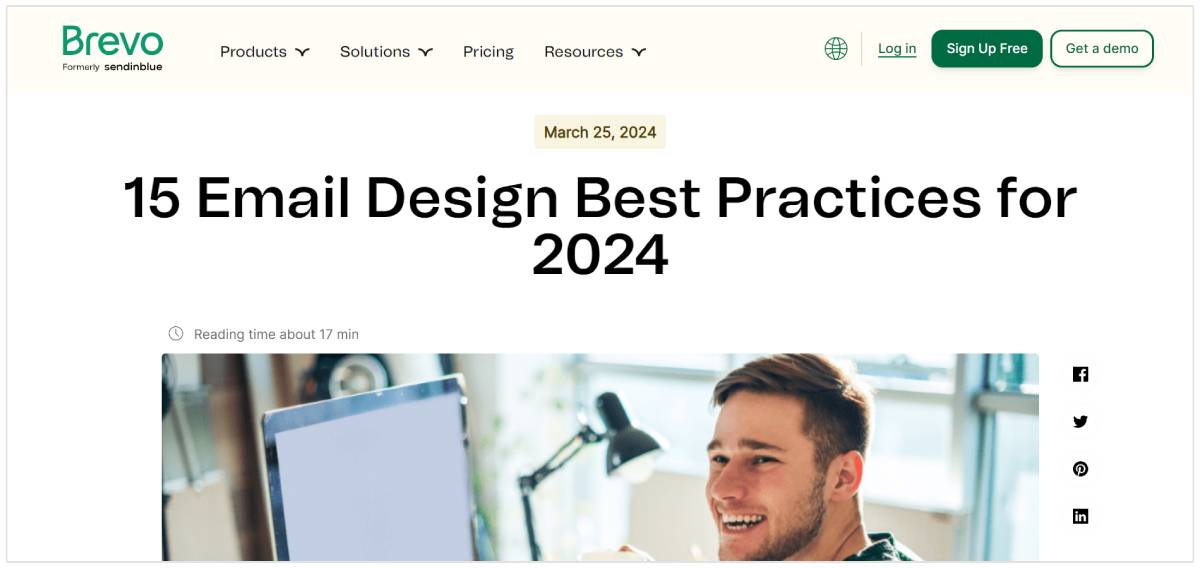Click the Products menu label

click(253, 52)
